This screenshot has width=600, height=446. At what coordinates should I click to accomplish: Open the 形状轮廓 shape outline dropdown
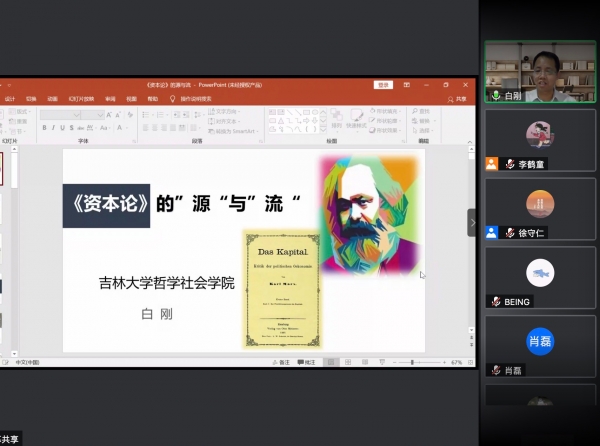tap(386, 120)
